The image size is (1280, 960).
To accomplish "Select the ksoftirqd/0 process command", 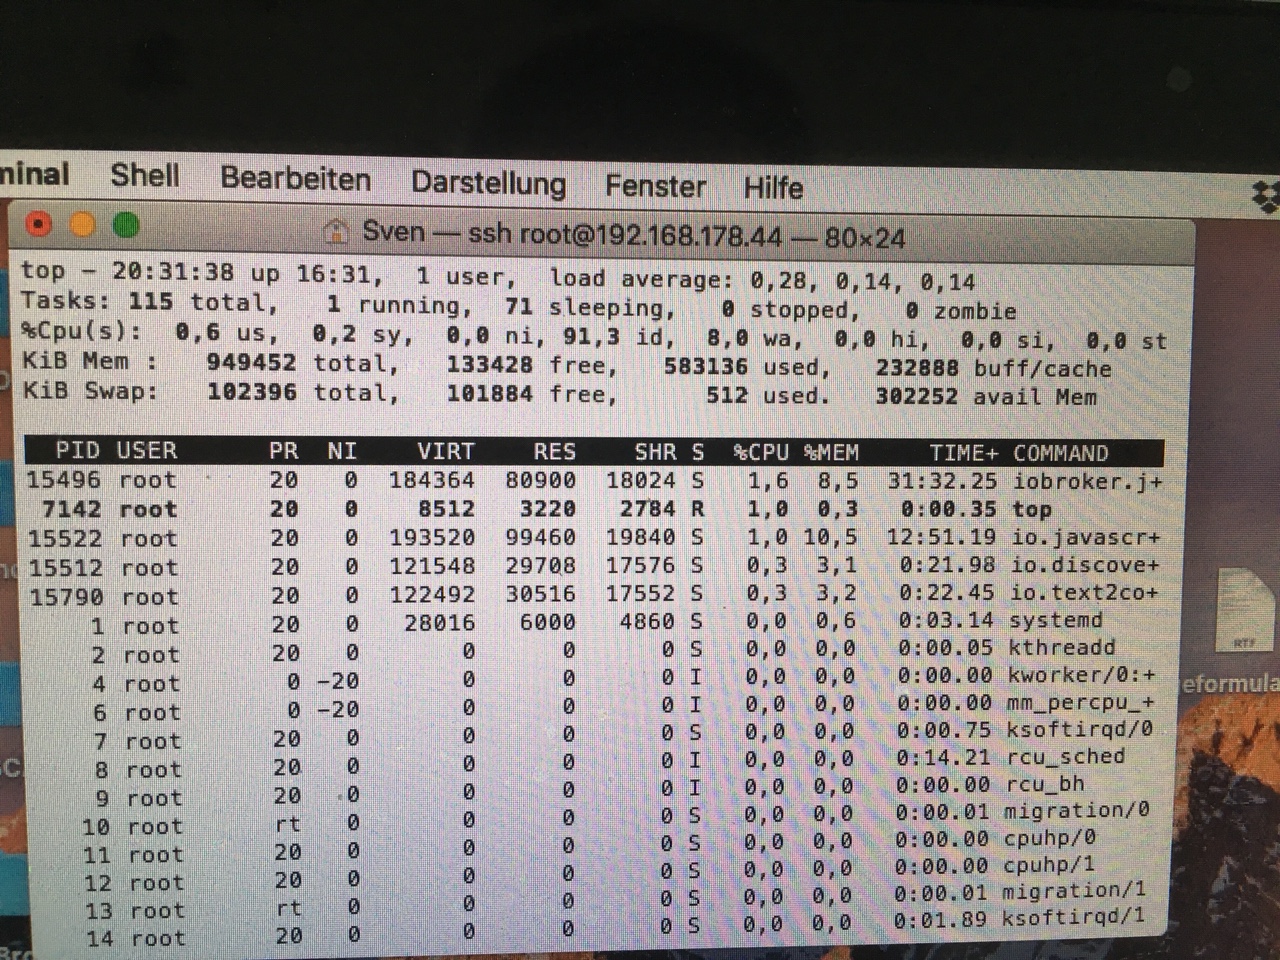I will [x=1080, y=729].
